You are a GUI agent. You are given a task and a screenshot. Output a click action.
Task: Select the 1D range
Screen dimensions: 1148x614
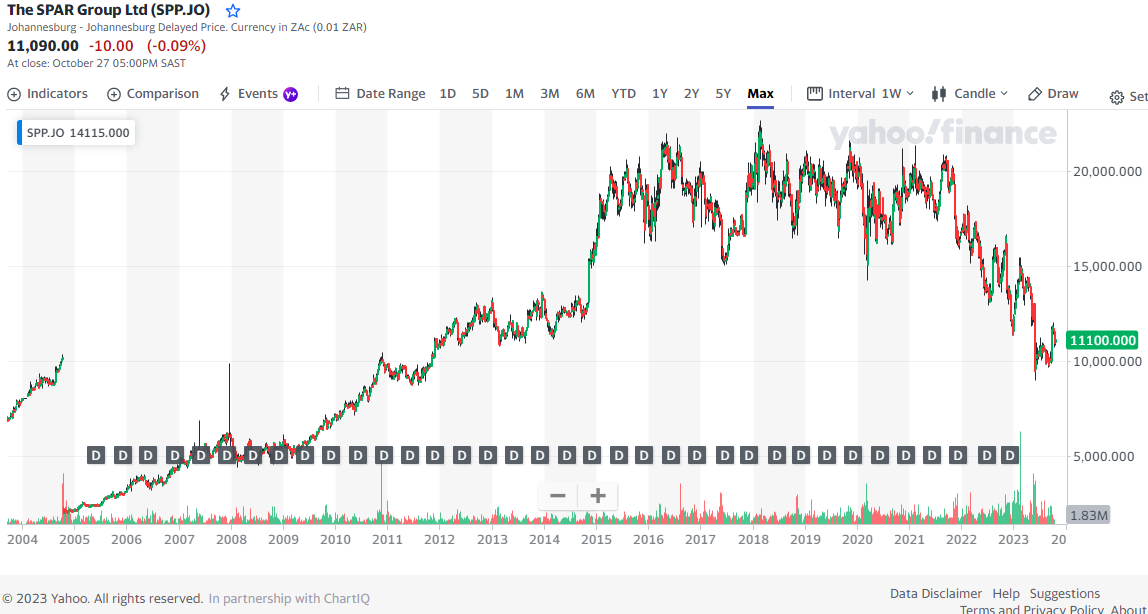coord(447,94)
